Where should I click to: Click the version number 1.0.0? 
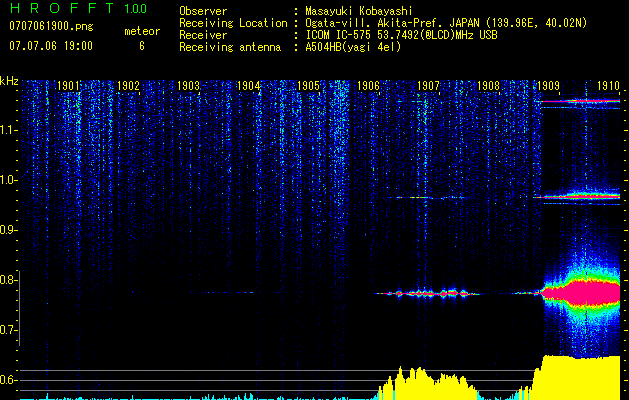pyautogui.click(x=135, y=9)
